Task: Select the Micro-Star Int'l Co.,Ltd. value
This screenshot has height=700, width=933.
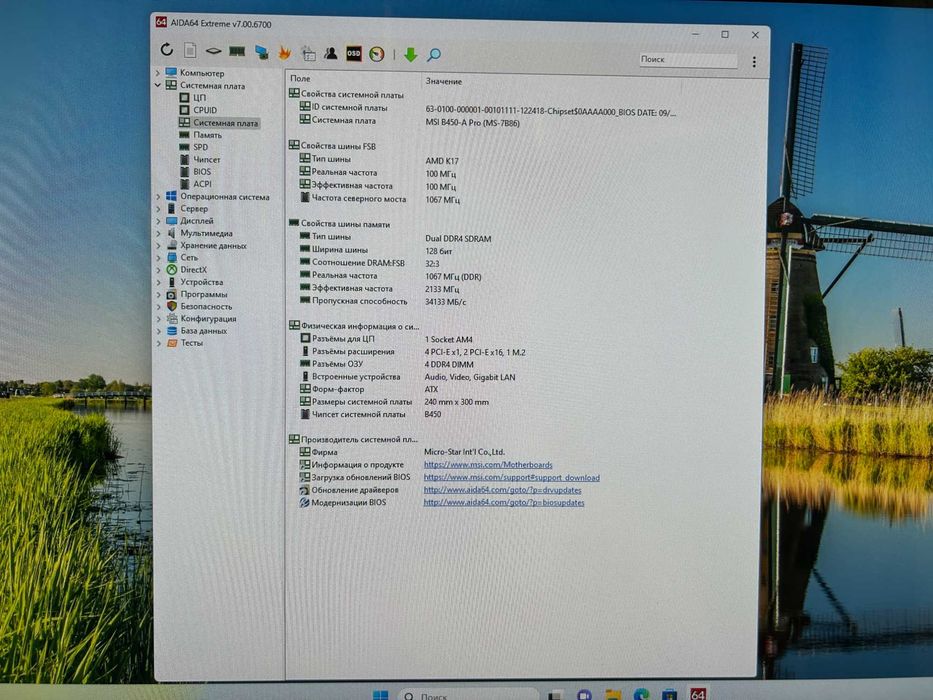Action: [x=464, y=452]
